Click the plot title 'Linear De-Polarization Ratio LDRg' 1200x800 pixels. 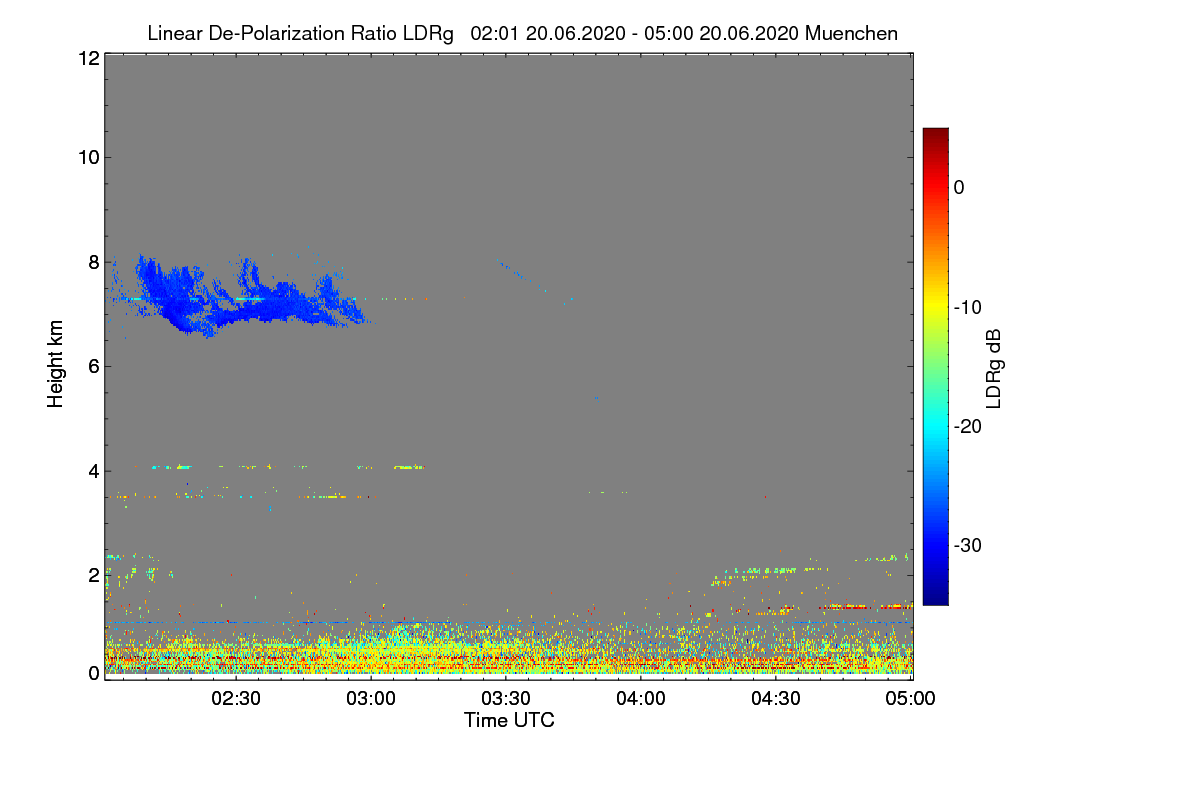point(300,33)
